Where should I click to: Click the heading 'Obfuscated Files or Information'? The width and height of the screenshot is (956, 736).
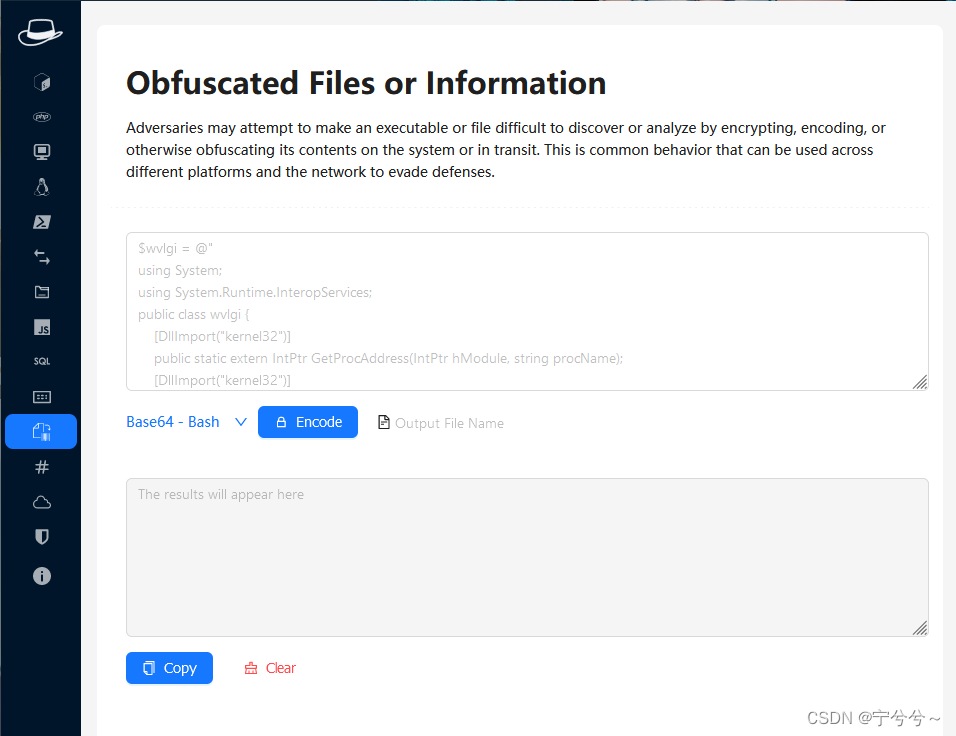(366, 83)
